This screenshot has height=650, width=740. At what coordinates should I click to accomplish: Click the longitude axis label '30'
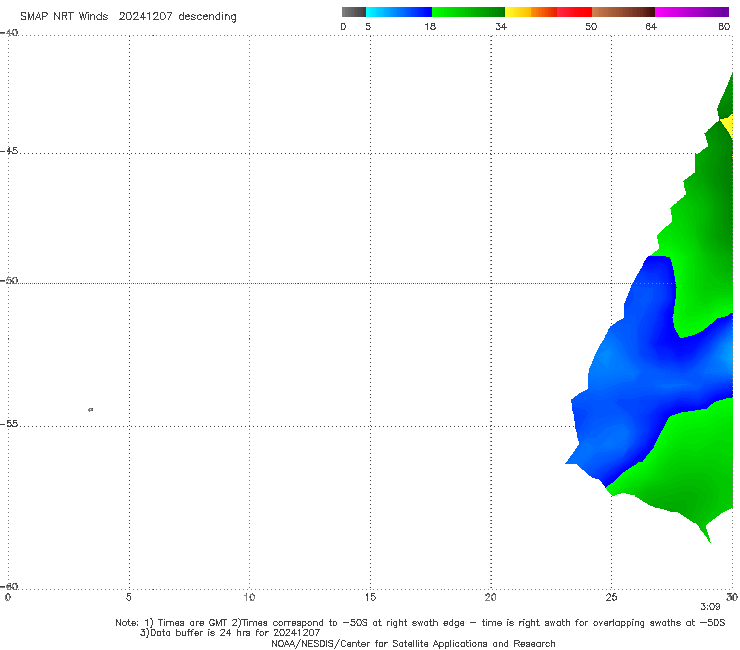[732, 598]
